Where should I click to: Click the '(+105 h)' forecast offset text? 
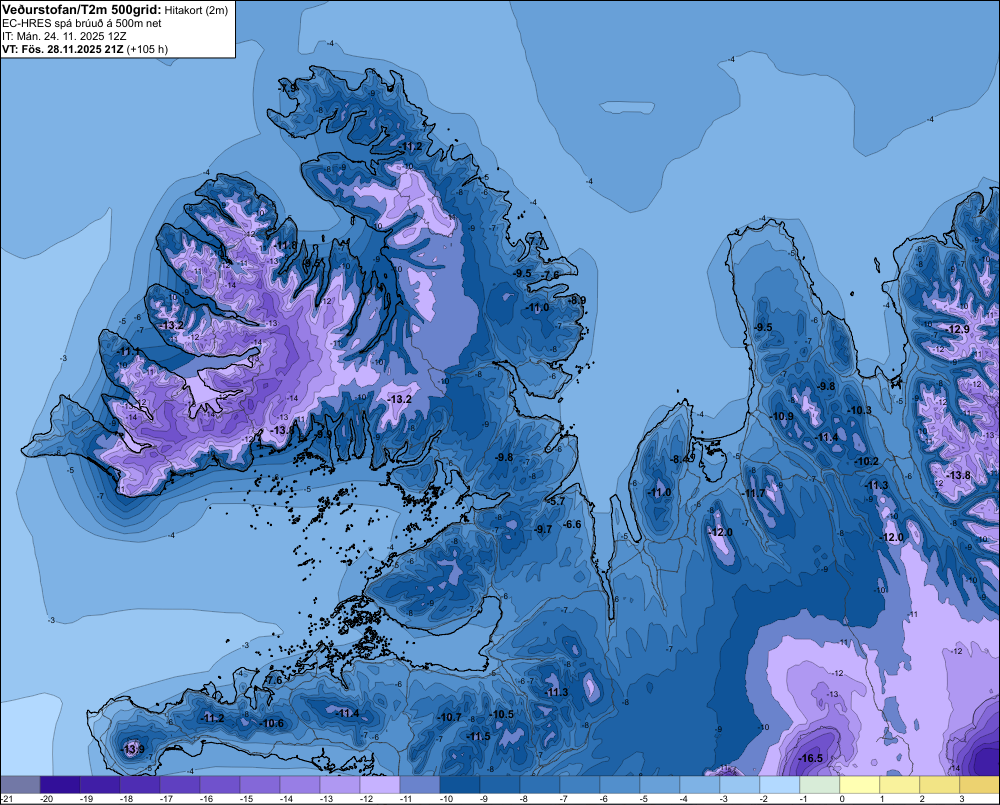point(147,49)
